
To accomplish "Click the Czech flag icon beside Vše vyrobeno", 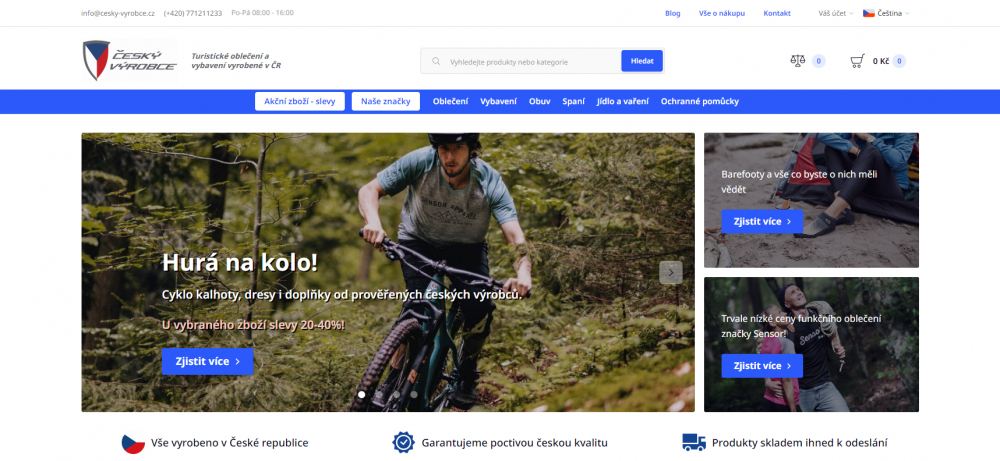I will 133,443.
